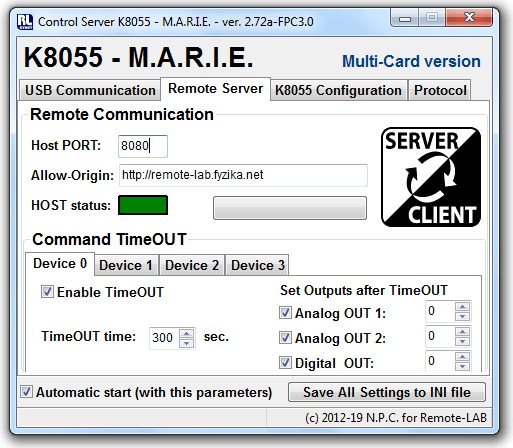The image size is (513, 448).
Task: Switch to Device 2 tab
Action: 192,265
